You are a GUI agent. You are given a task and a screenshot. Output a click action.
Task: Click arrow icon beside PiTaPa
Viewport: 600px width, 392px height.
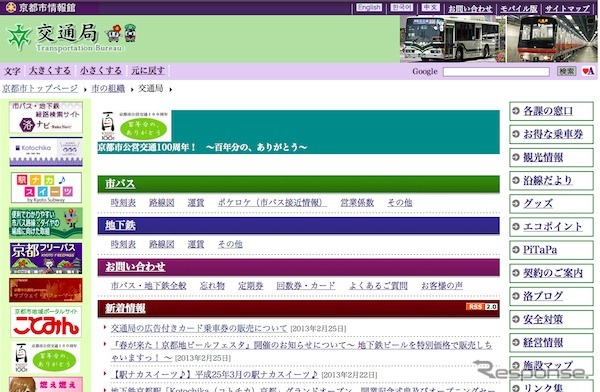click(516, 250)
